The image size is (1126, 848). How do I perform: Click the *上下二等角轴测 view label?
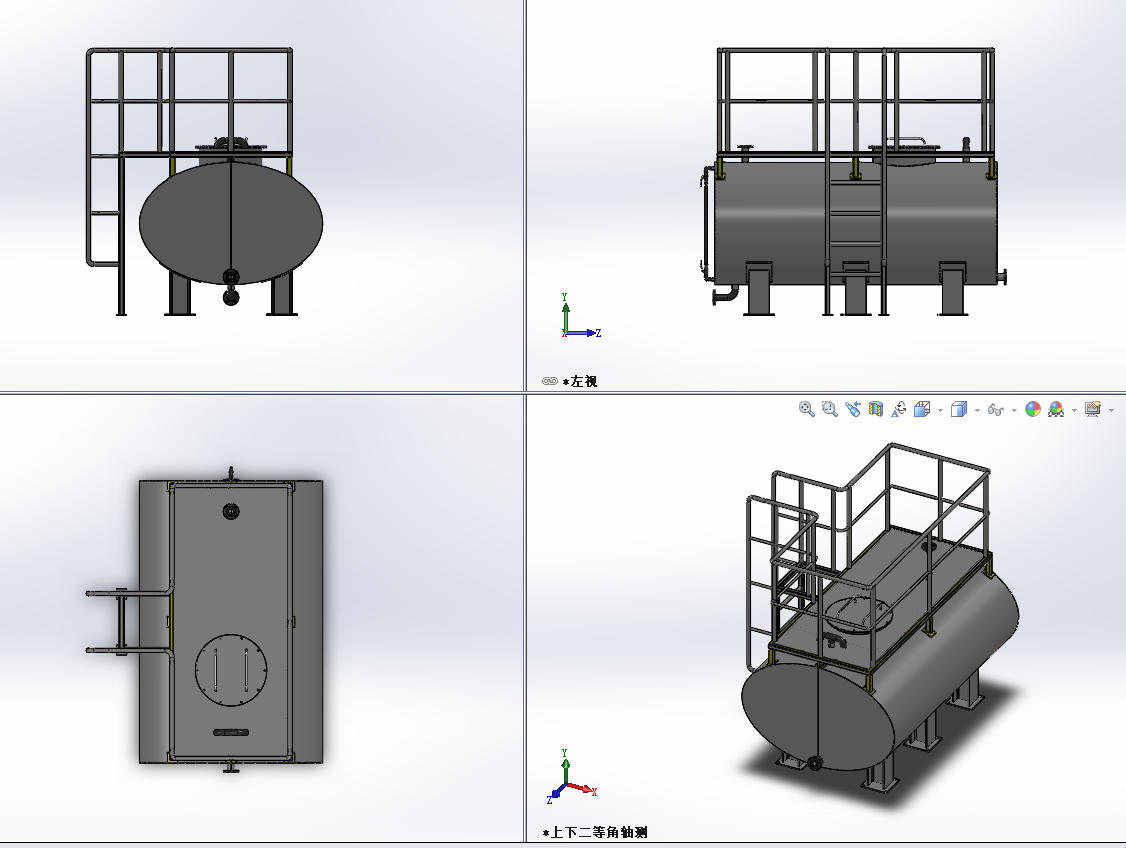pos(595,832)
